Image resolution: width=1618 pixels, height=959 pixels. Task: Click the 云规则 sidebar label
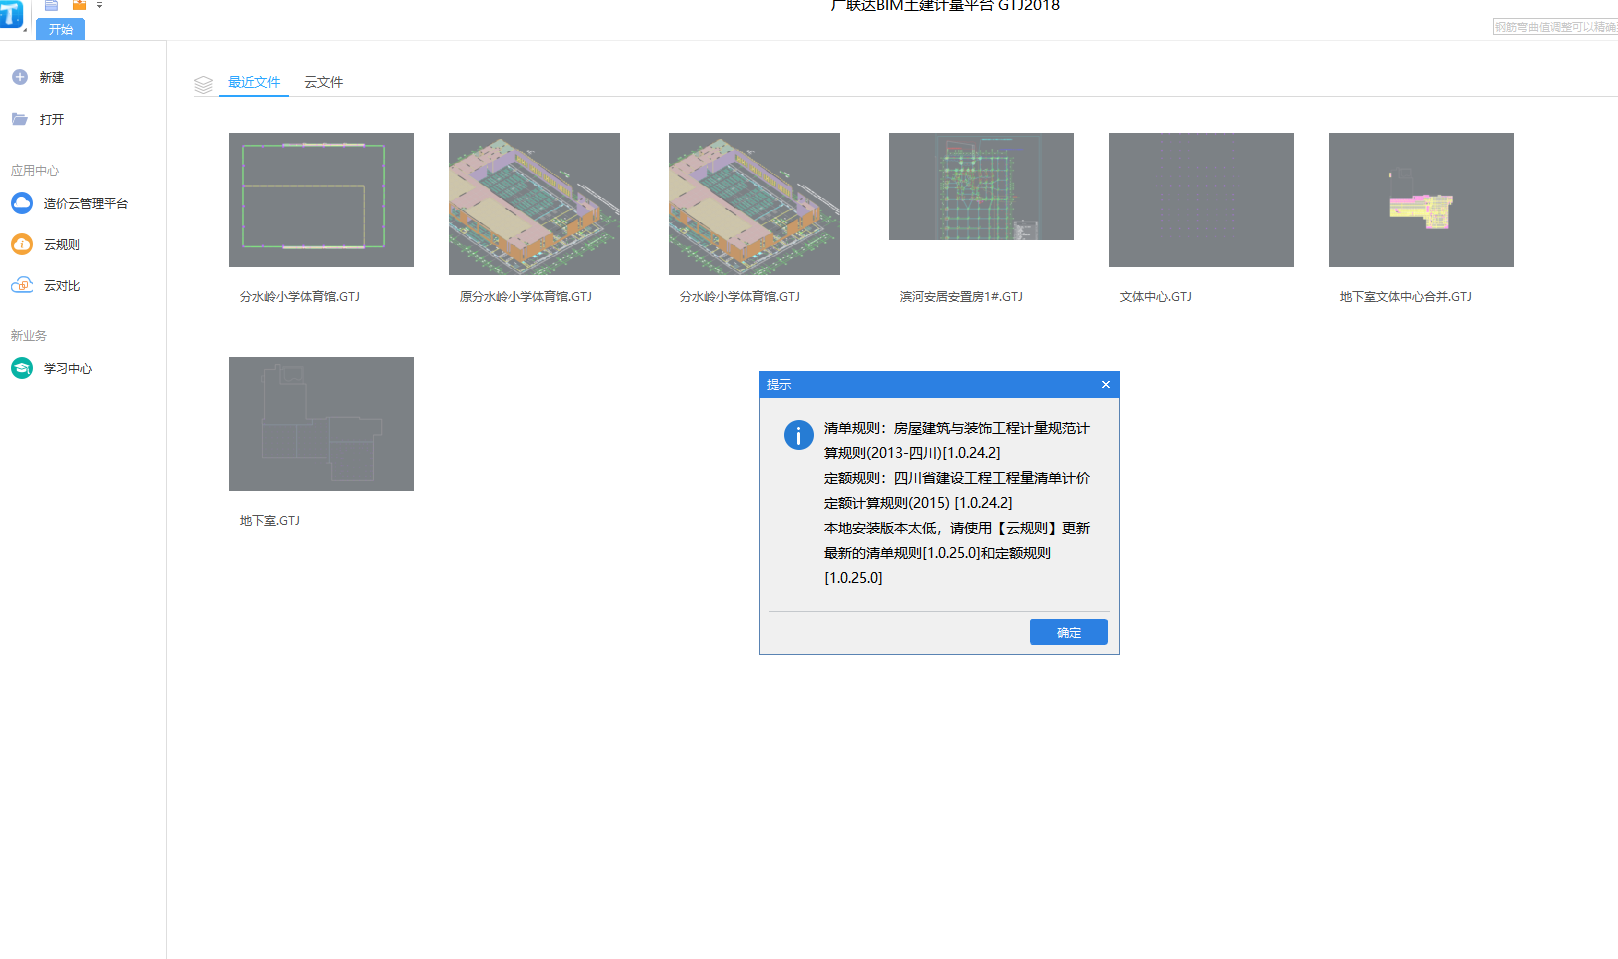[62, 244]
